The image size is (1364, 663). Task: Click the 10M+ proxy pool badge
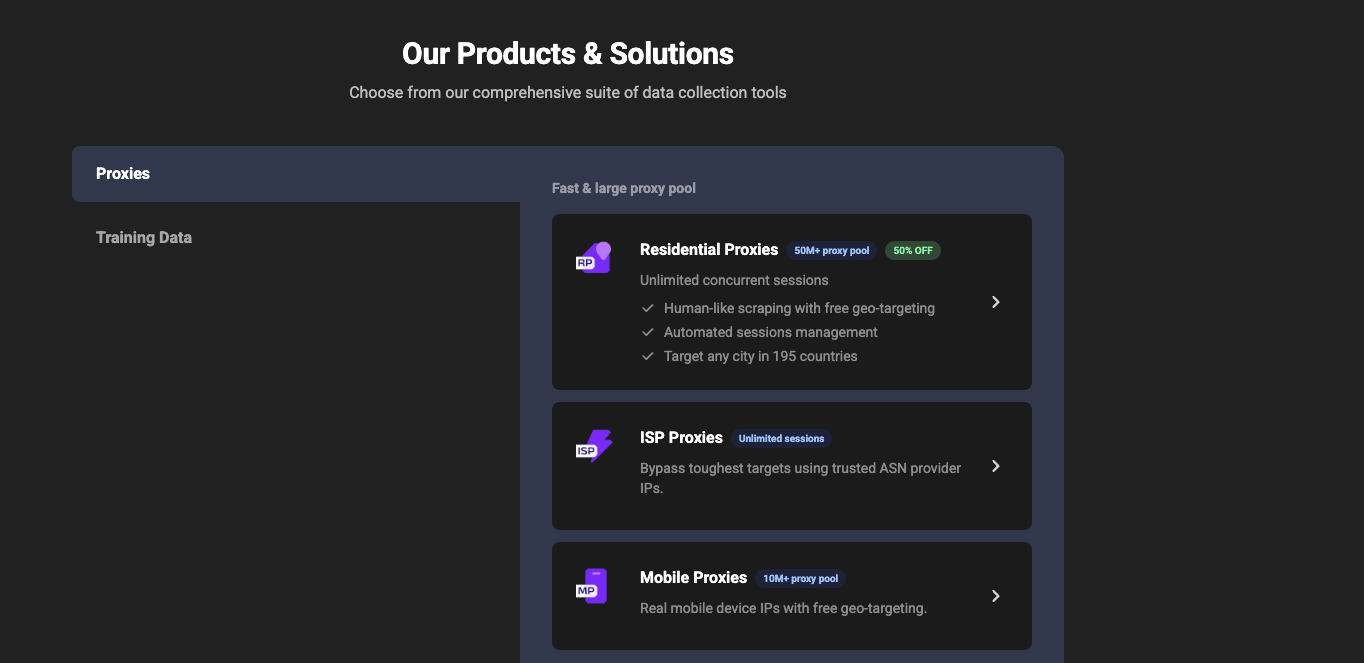pyautogui.click(x=800, y=579)
